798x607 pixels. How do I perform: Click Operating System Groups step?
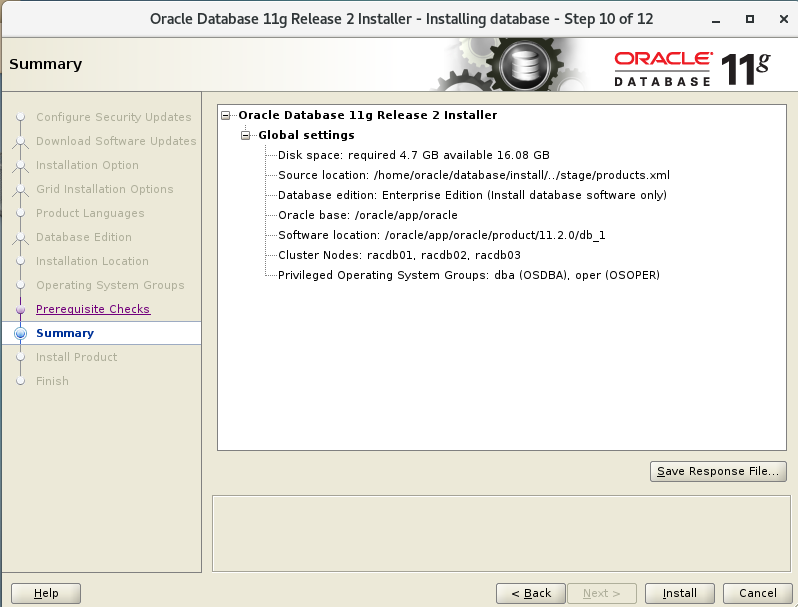(x=110, y=285)
